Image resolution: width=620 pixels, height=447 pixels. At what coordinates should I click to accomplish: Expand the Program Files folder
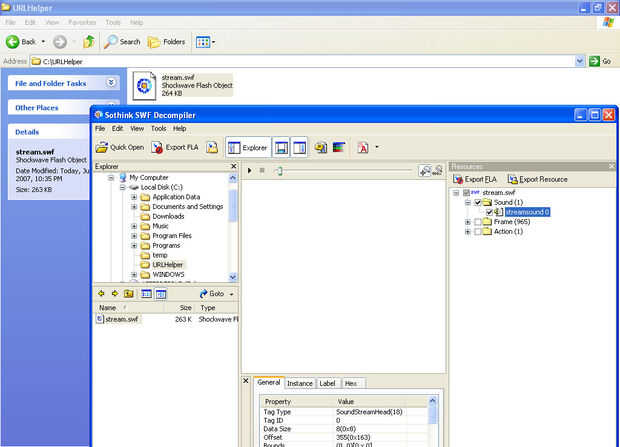tap(134, 236)
